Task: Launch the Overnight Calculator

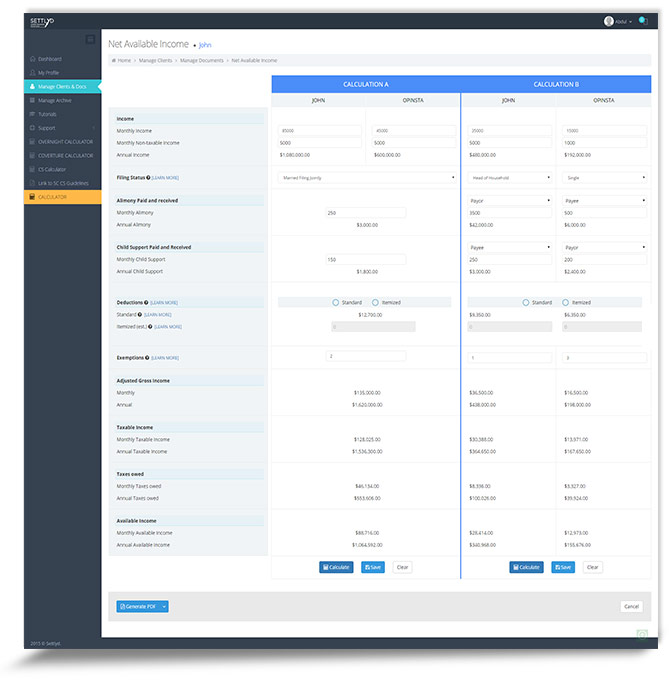Action: 65,142
